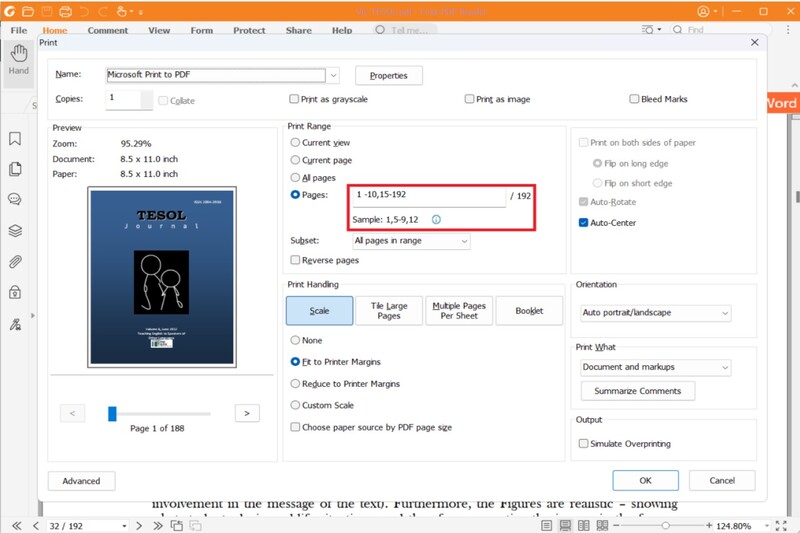Open the Attachments paperclip panel
The height and width of the screenshot is (533, 800).
(15, 262)
